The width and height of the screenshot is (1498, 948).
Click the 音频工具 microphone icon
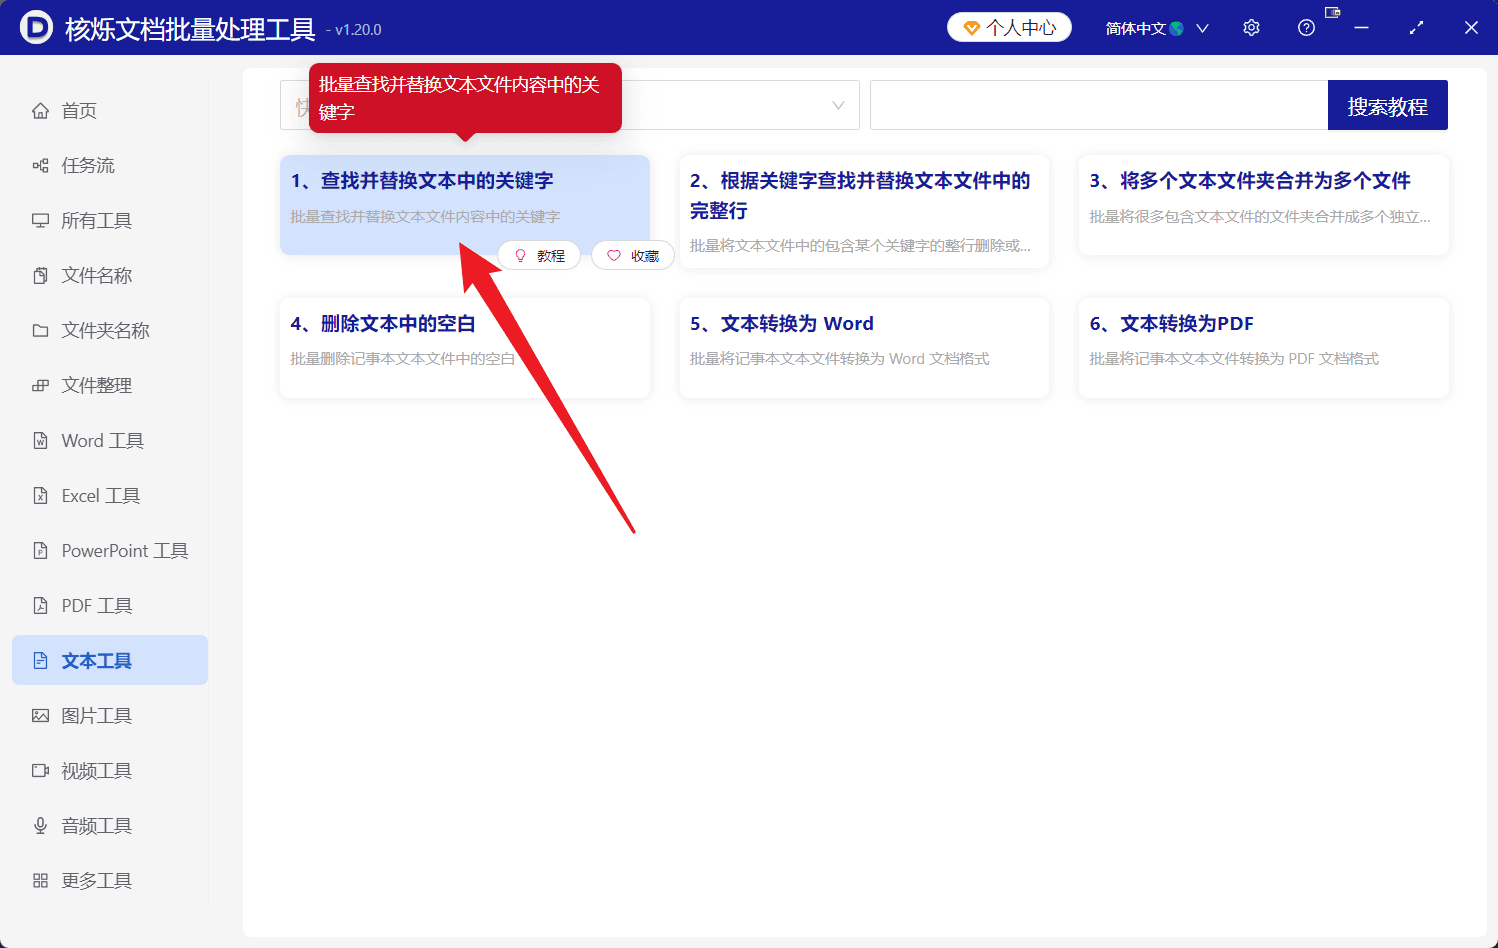[40, 825]
